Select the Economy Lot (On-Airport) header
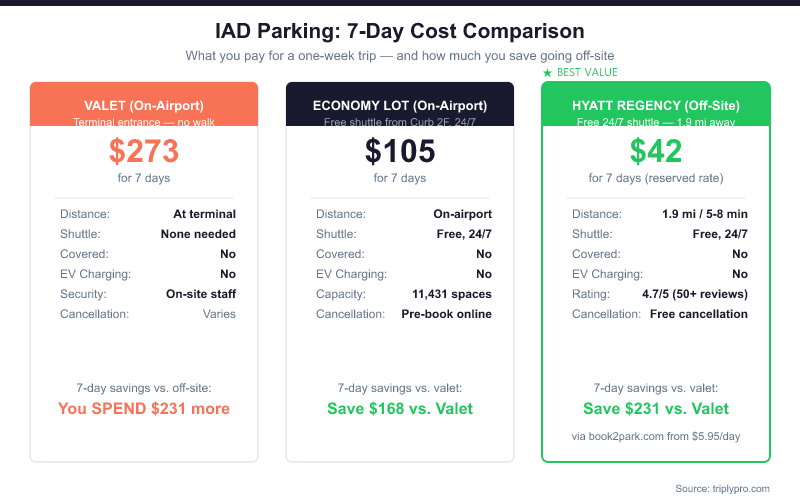 (x=400, y=106)
